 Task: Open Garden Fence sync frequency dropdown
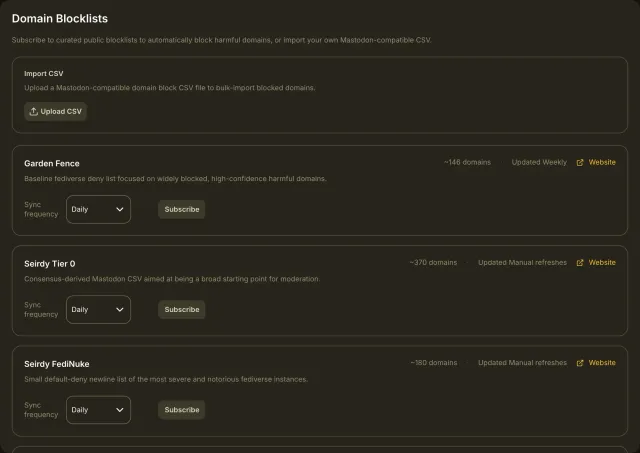pyautogui.click(x=98, y=209)
